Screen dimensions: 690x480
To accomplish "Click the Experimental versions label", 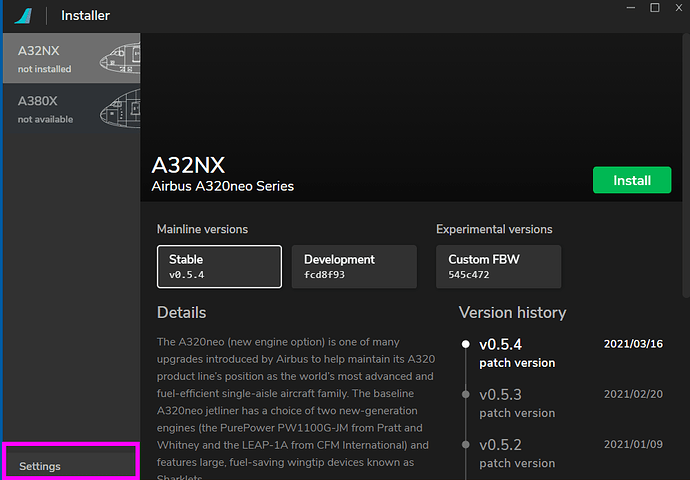I will [x=494, y=229].
